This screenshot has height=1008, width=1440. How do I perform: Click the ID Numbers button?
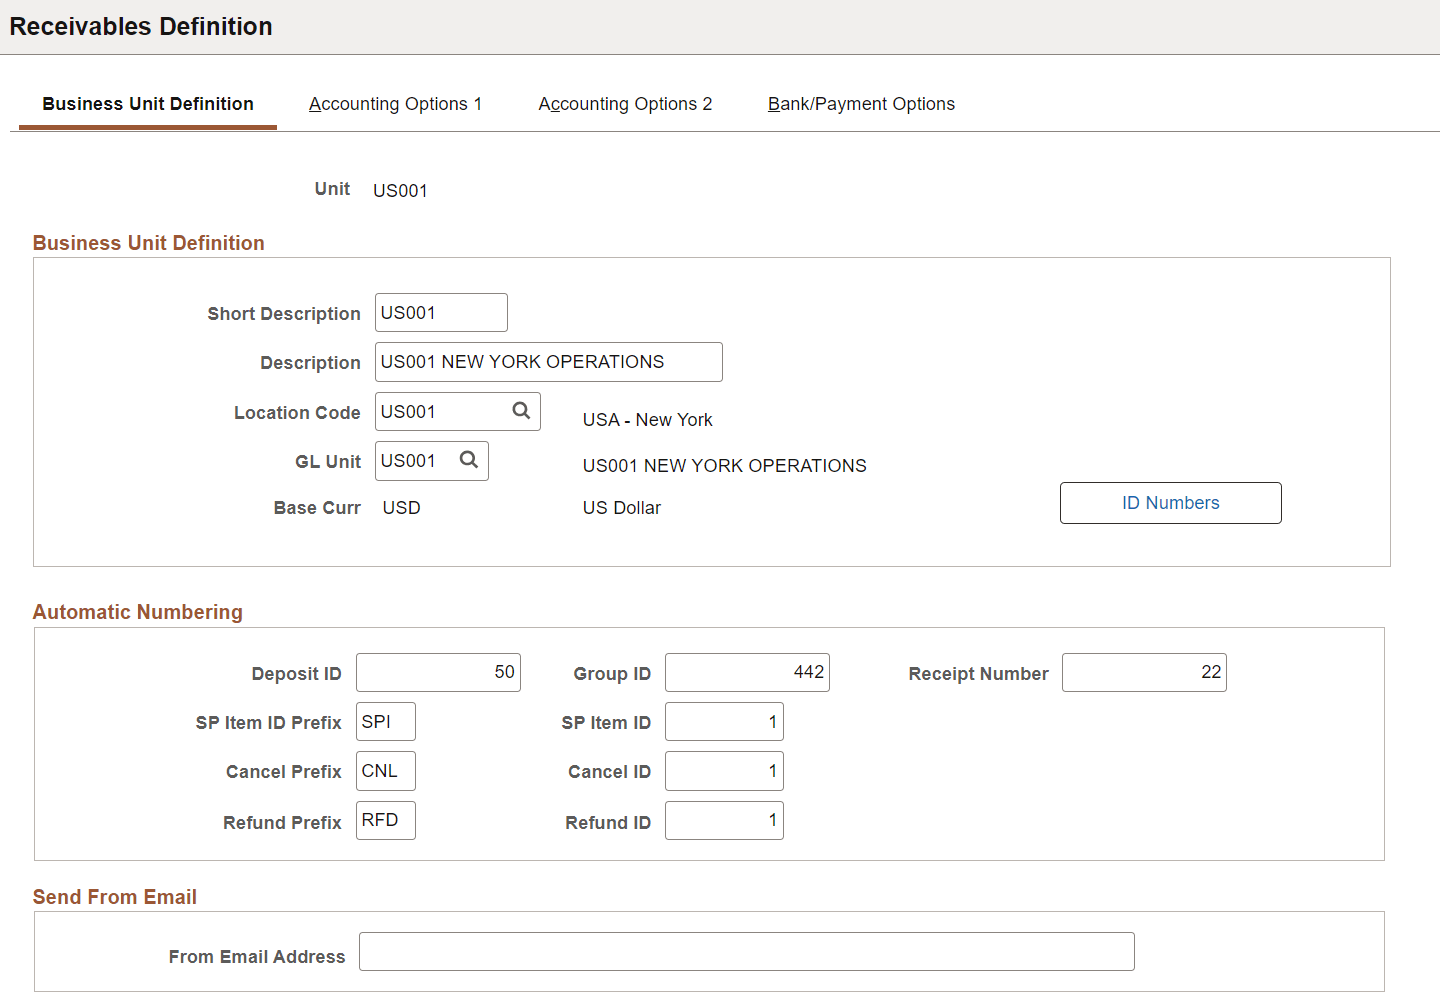coord(1170,502)
